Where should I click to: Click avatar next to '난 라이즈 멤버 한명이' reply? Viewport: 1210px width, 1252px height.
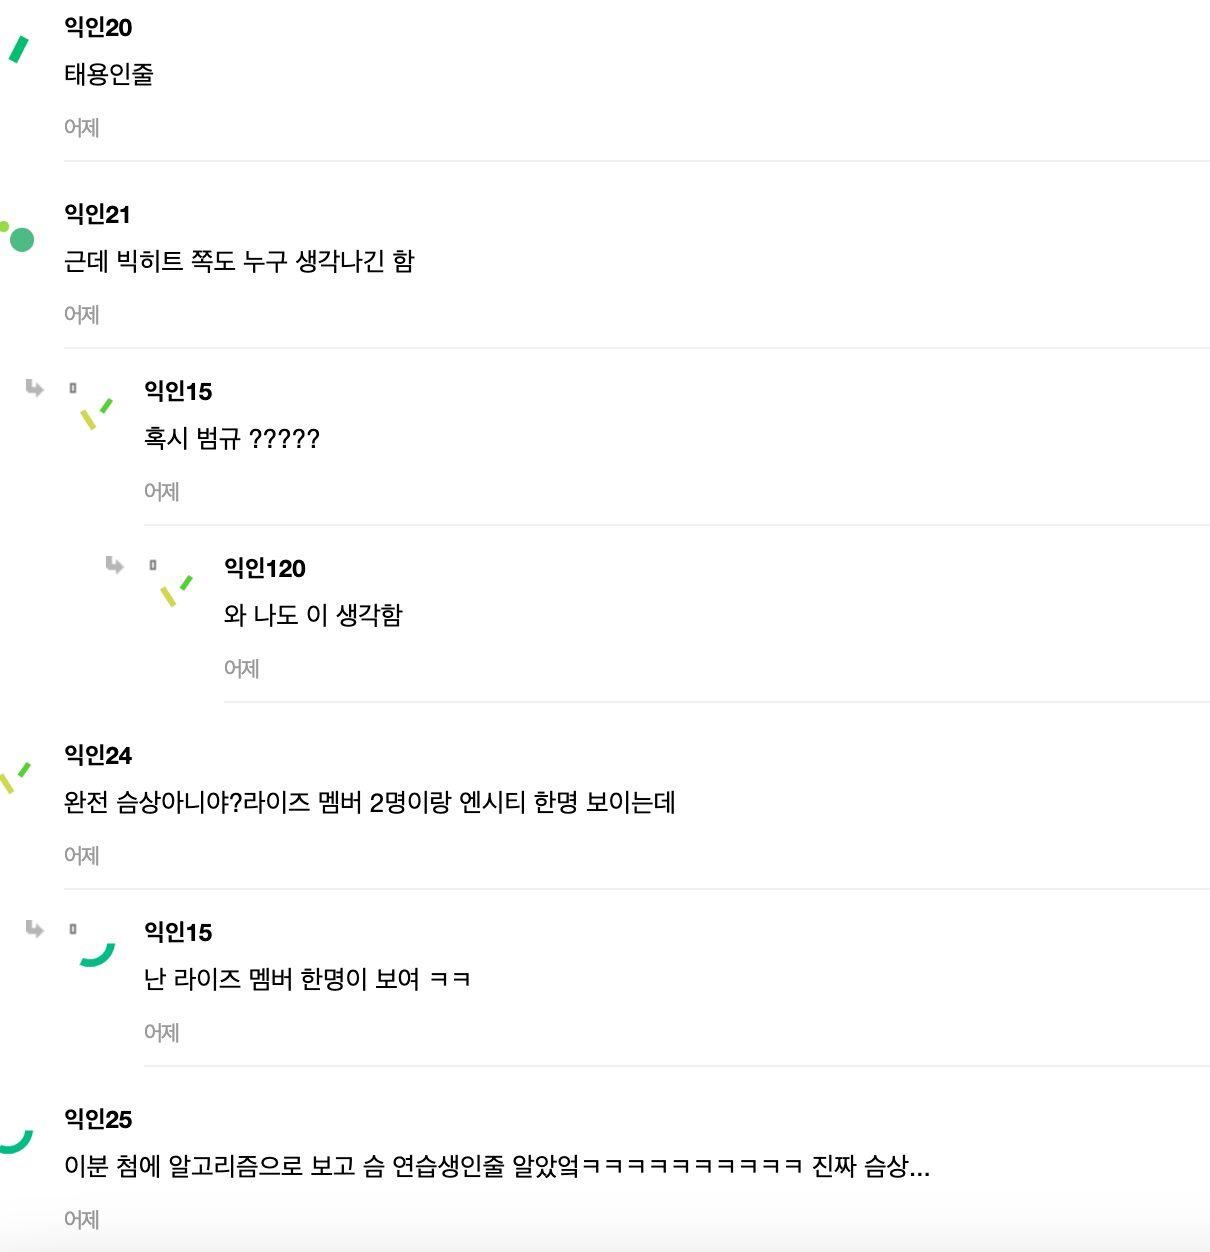(97, 954)
